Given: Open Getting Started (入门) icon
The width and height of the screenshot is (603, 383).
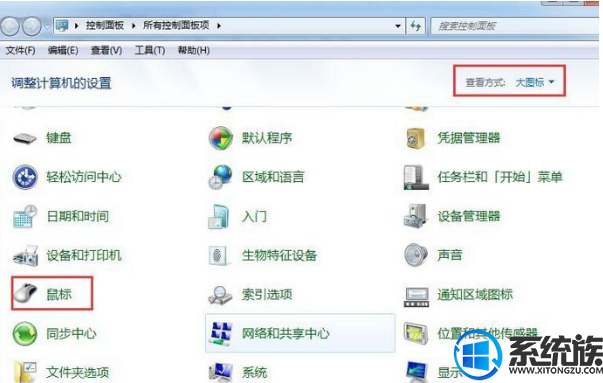Looking at the screenshot, I should point(219,216).
